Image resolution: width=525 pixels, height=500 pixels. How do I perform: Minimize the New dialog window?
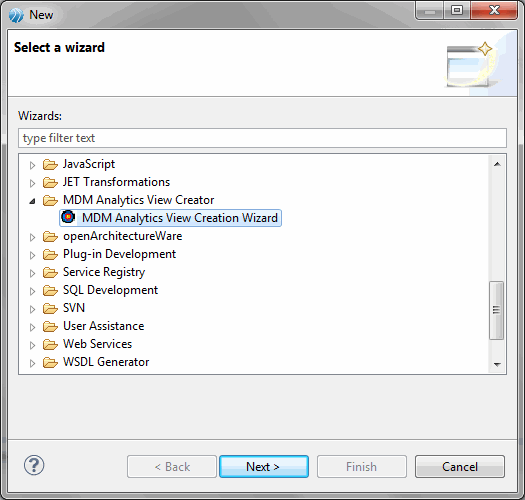coord(430,10)
